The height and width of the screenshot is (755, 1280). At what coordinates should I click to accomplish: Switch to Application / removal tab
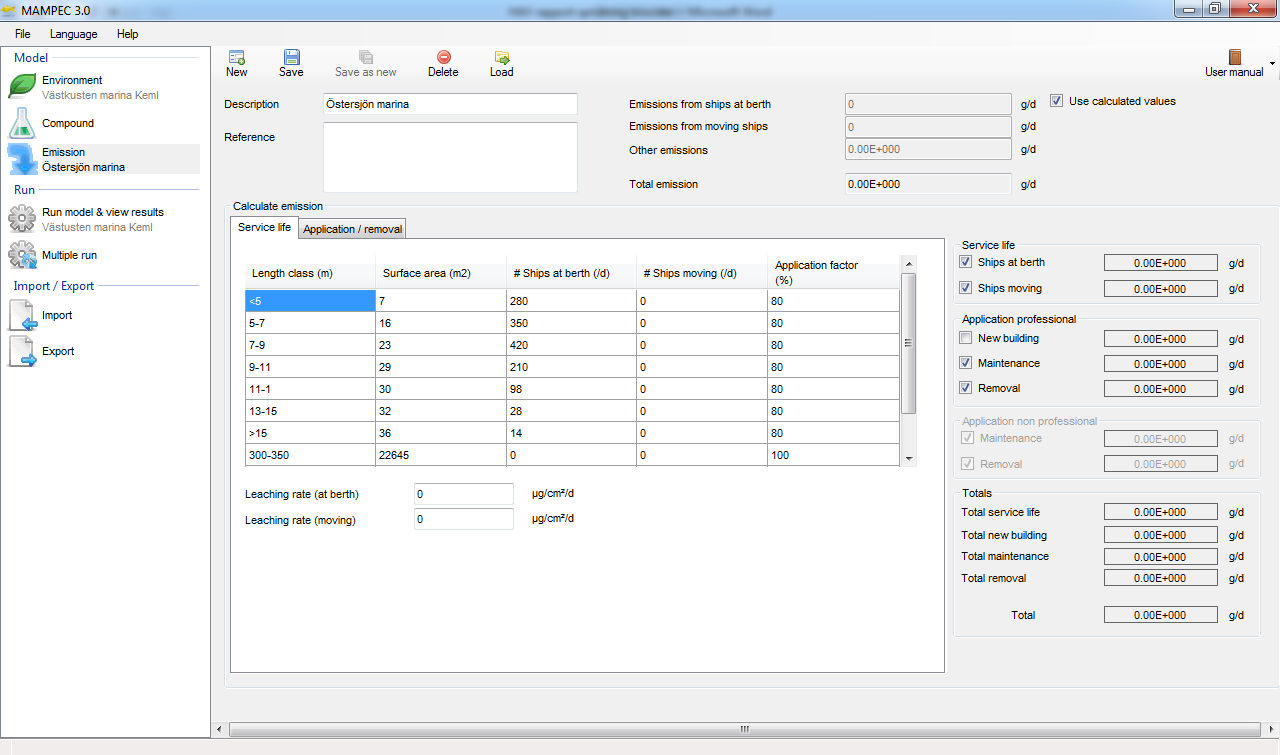pos(352,229)
